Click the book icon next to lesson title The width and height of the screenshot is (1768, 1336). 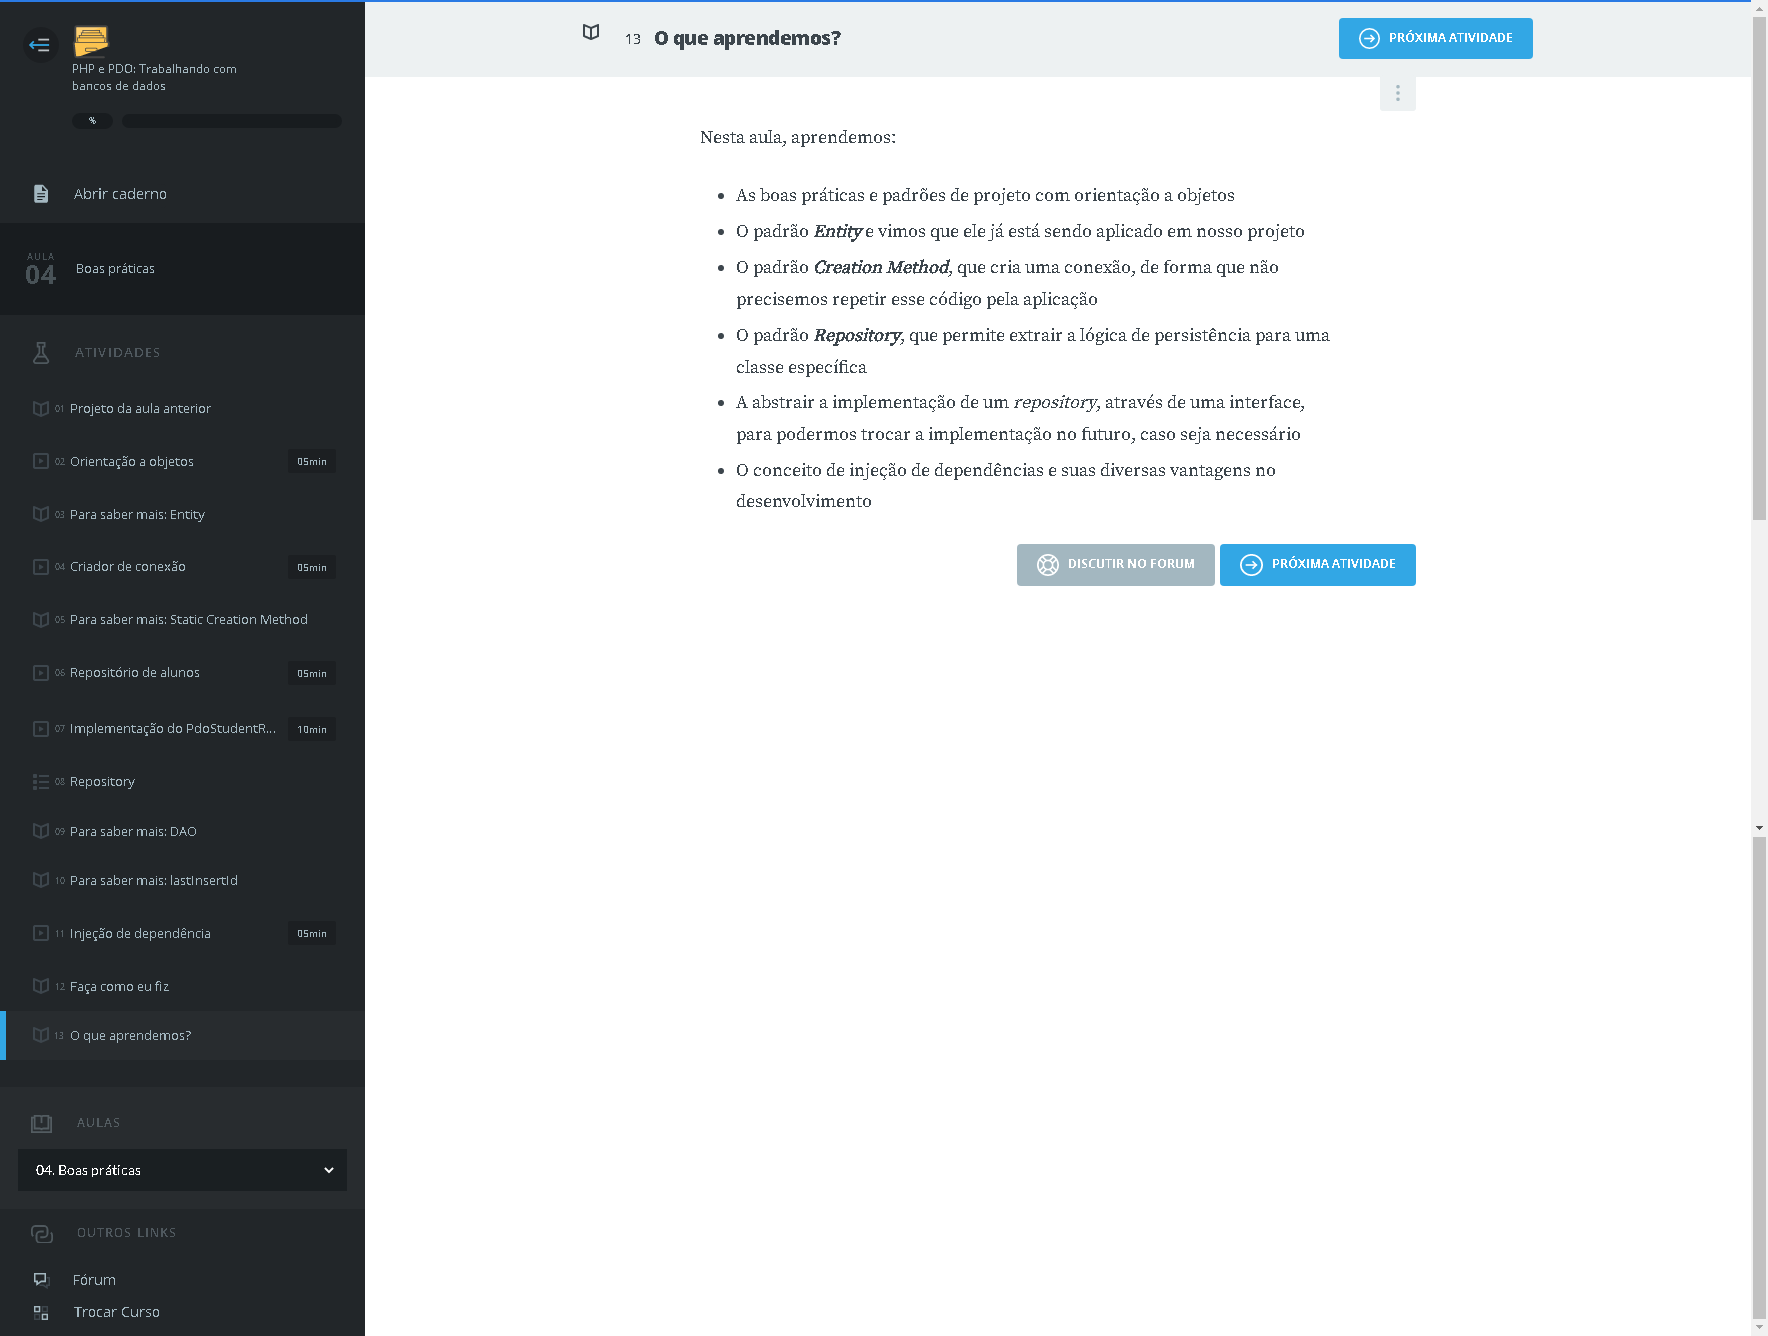tap(591, 33)
